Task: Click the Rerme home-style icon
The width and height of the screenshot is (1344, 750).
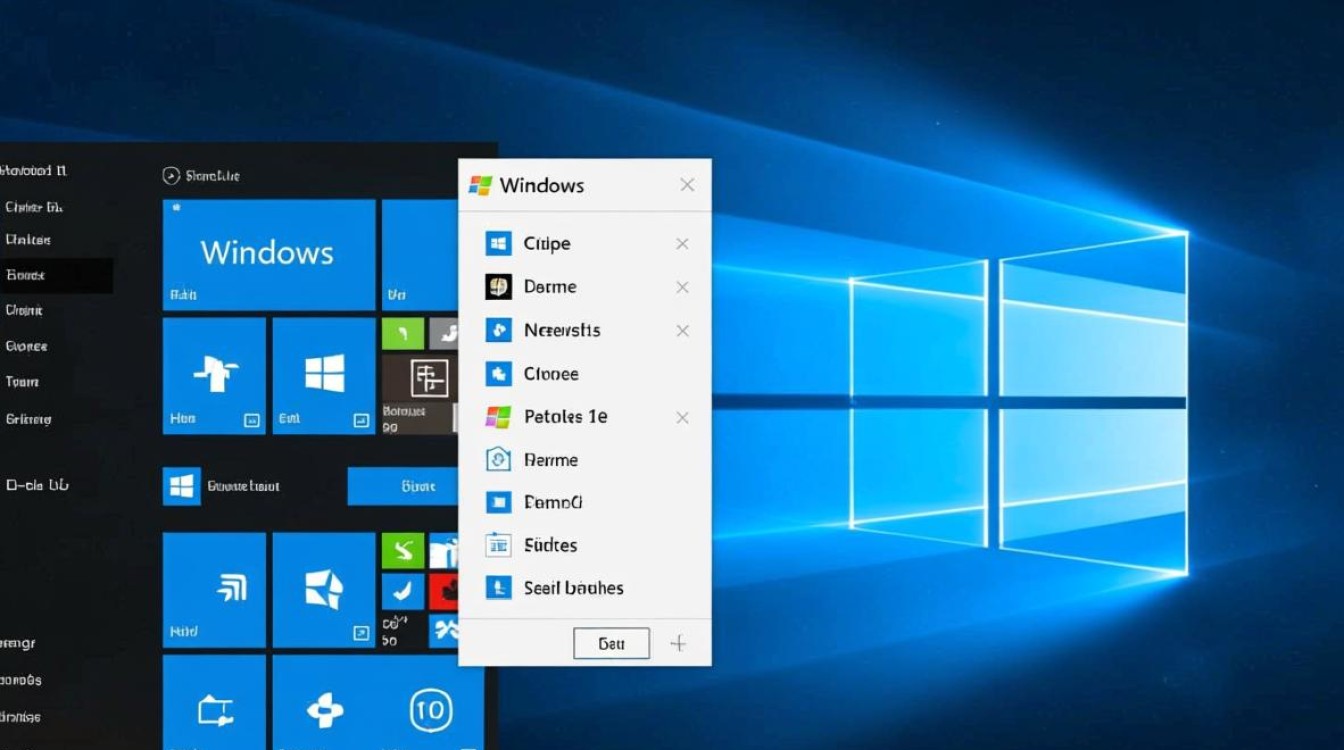Action: pyautogui.click(x=497, y=459)
